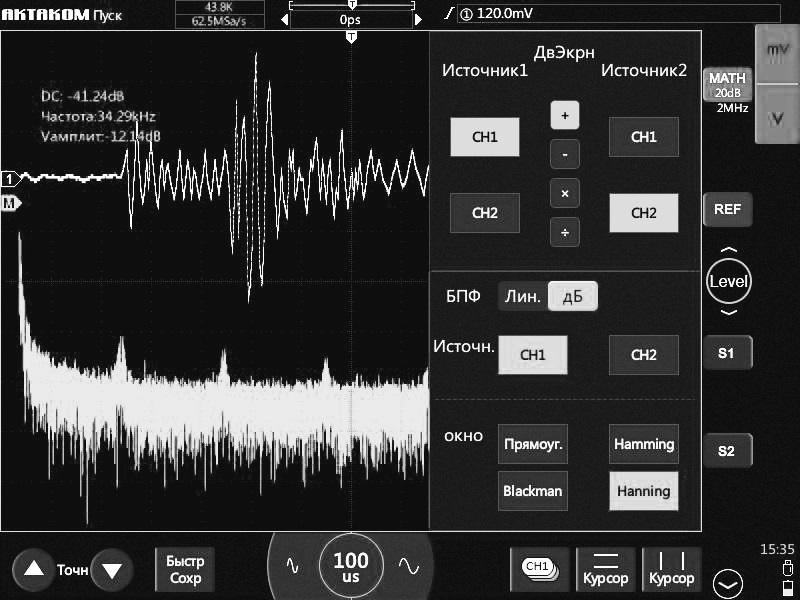Tap the 100 us timebase dial
Screen dimensions: 800x600
coord(350,567)
